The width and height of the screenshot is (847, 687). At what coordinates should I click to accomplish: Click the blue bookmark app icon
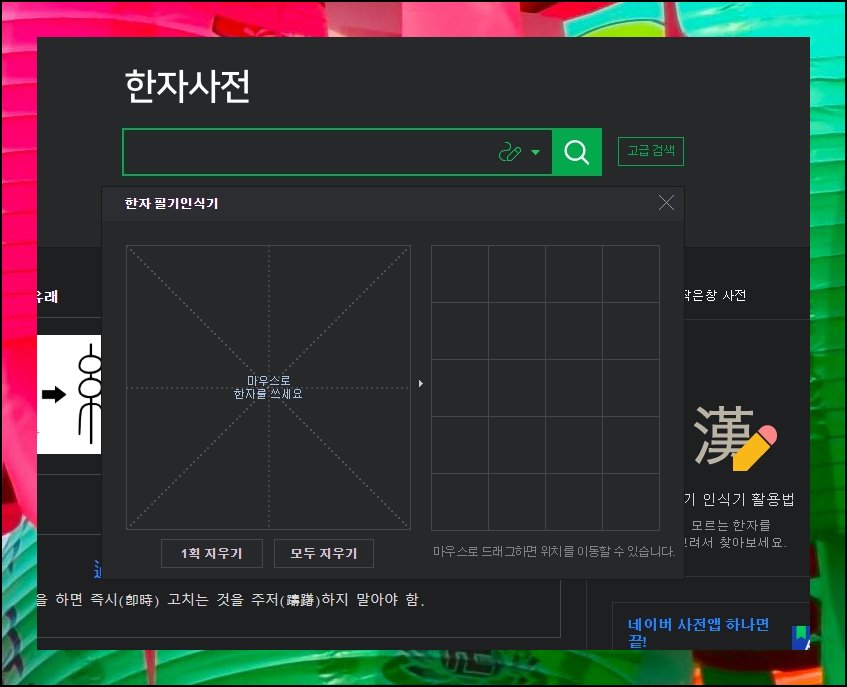pos(801,637)
